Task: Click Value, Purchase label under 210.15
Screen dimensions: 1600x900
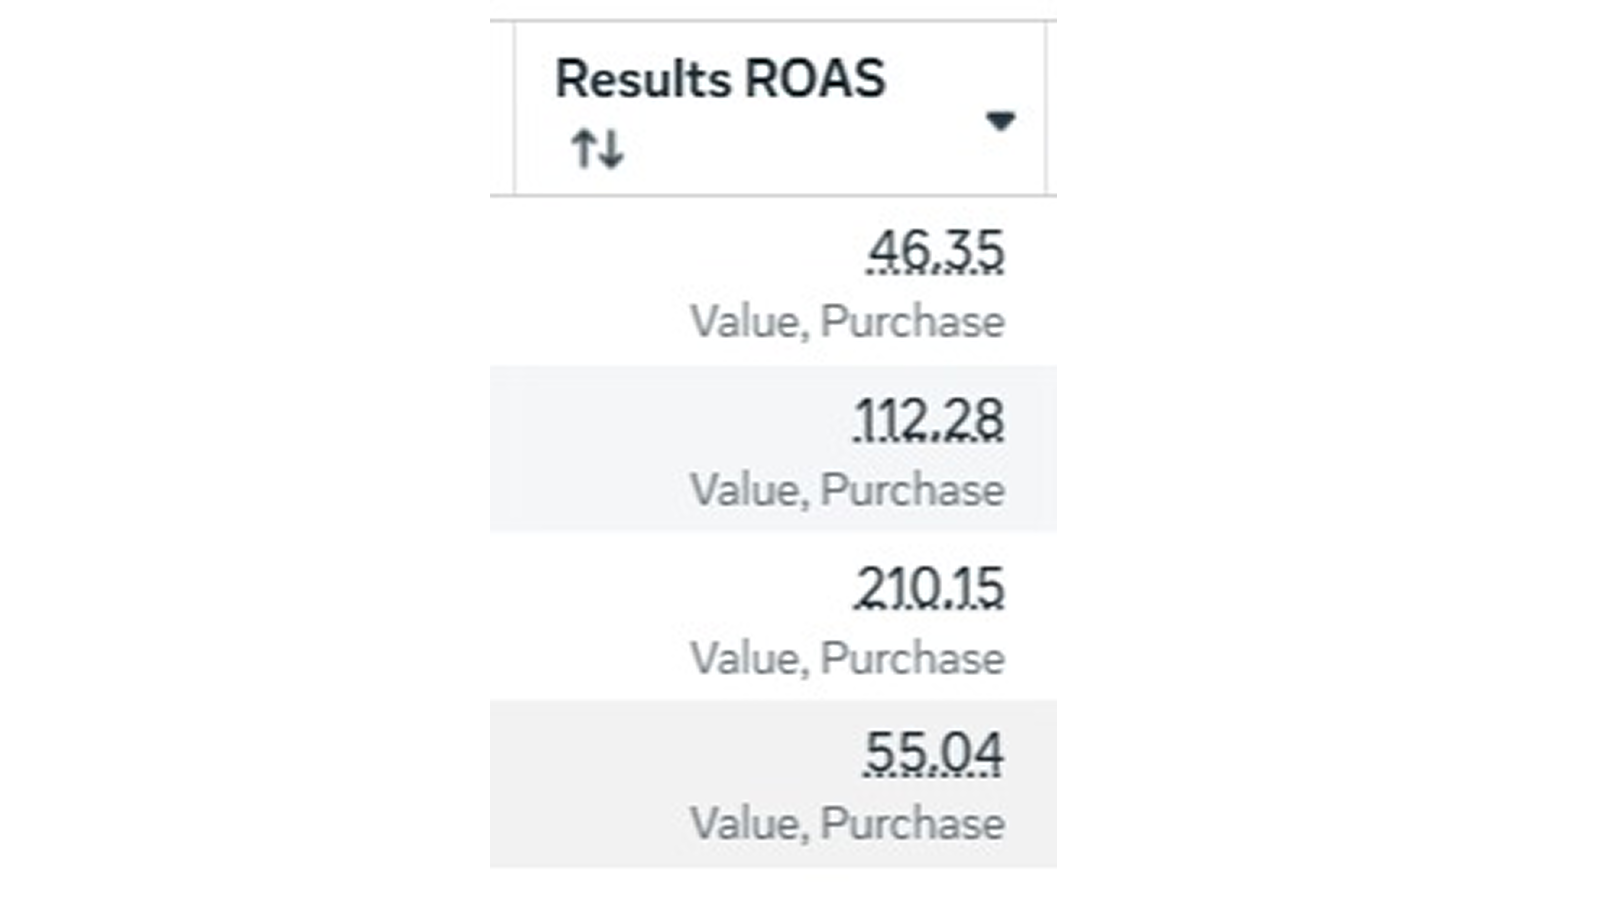Action: tap(847, 659)
